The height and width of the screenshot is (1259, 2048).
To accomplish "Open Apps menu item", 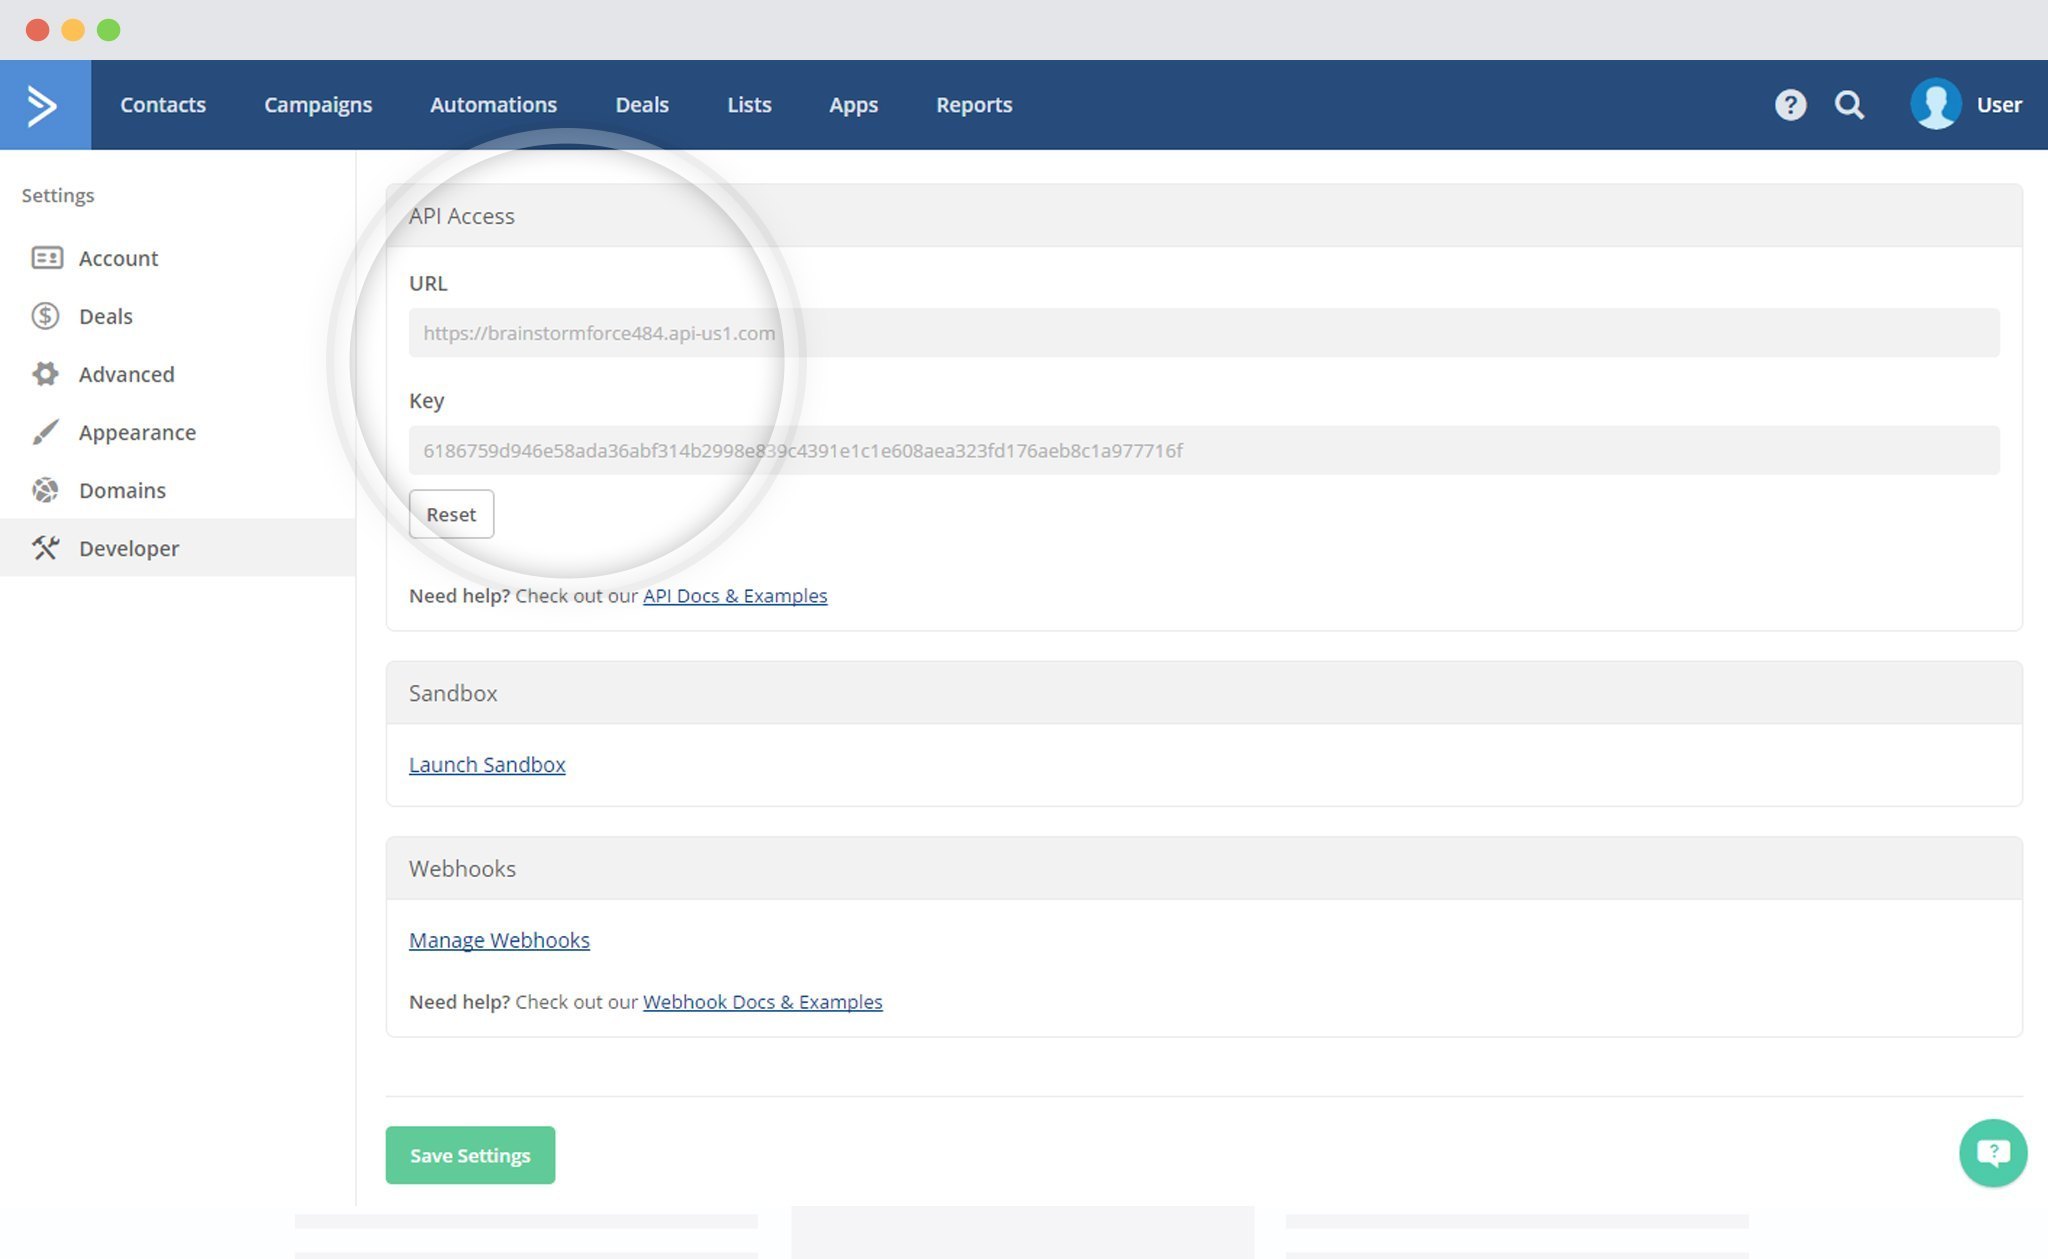I will pos(853,105).
